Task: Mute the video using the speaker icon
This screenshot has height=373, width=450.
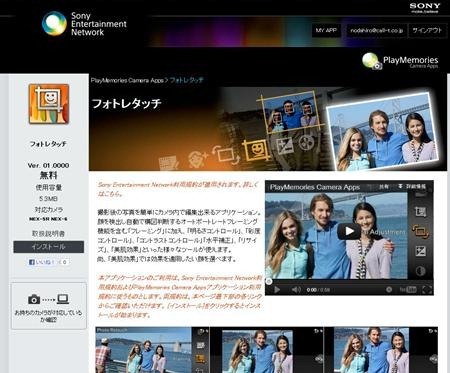Action: click(x=296, y=290)
